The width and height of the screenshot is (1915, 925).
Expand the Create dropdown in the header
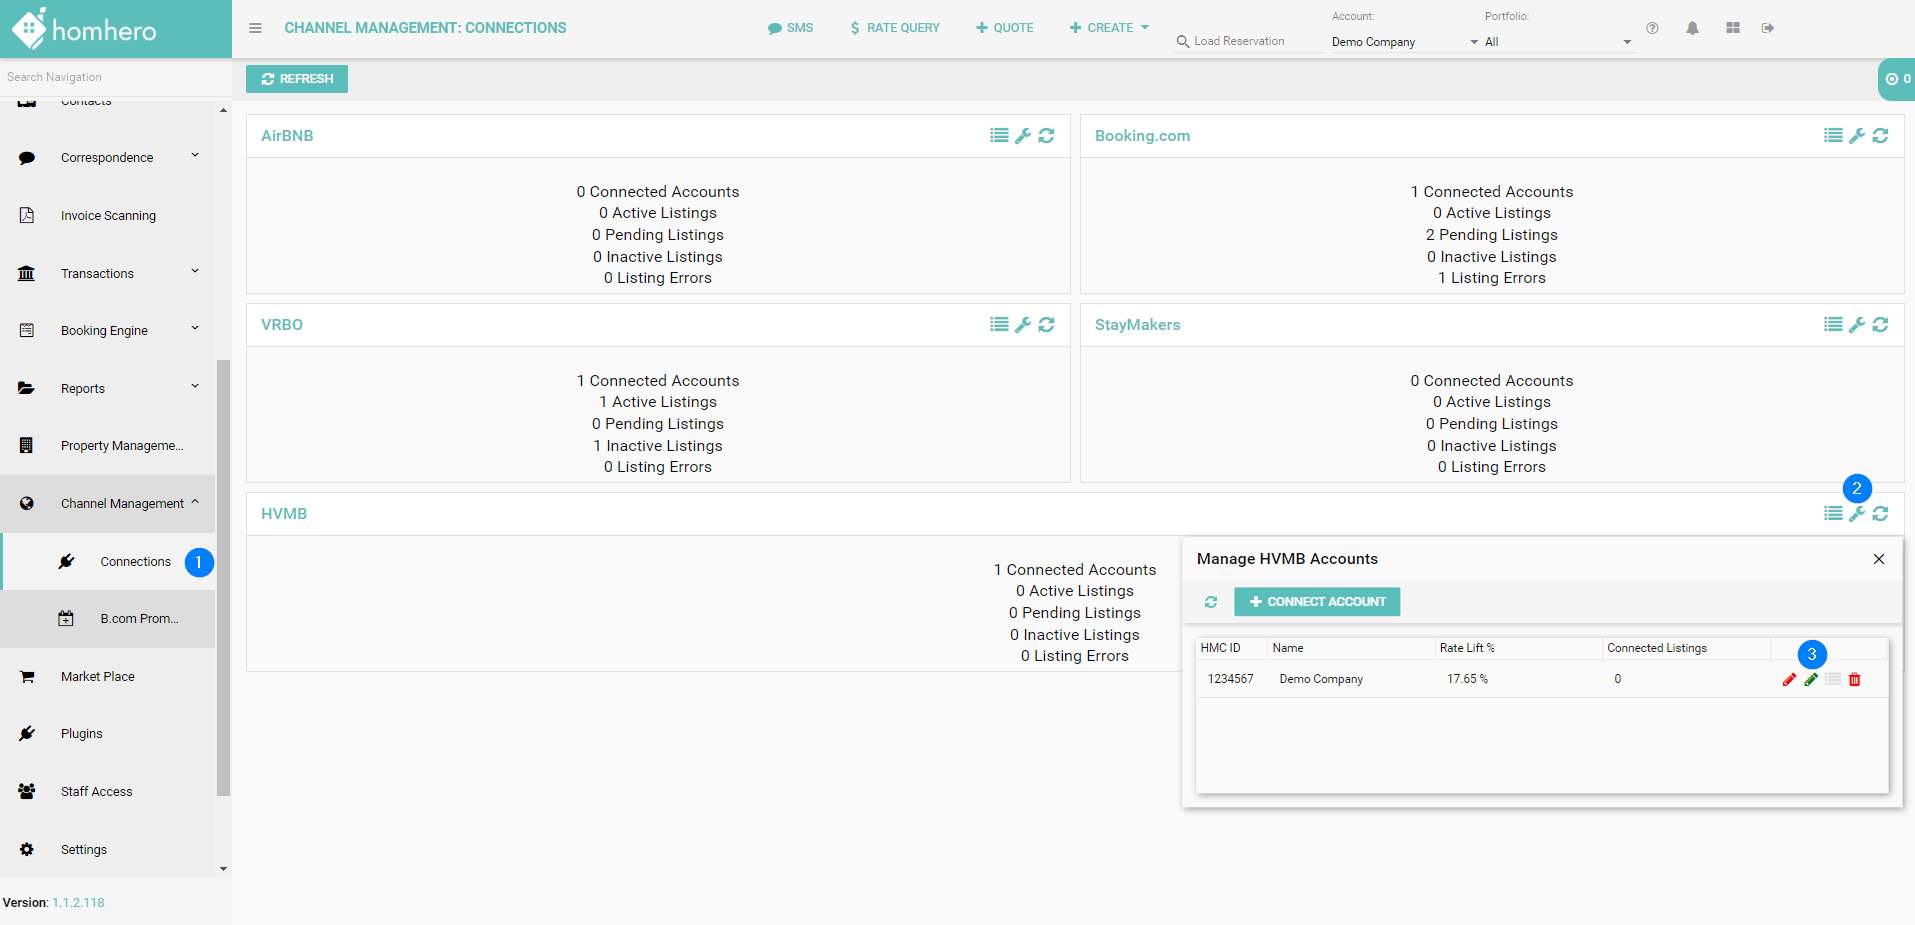[x=1109, y=28]
